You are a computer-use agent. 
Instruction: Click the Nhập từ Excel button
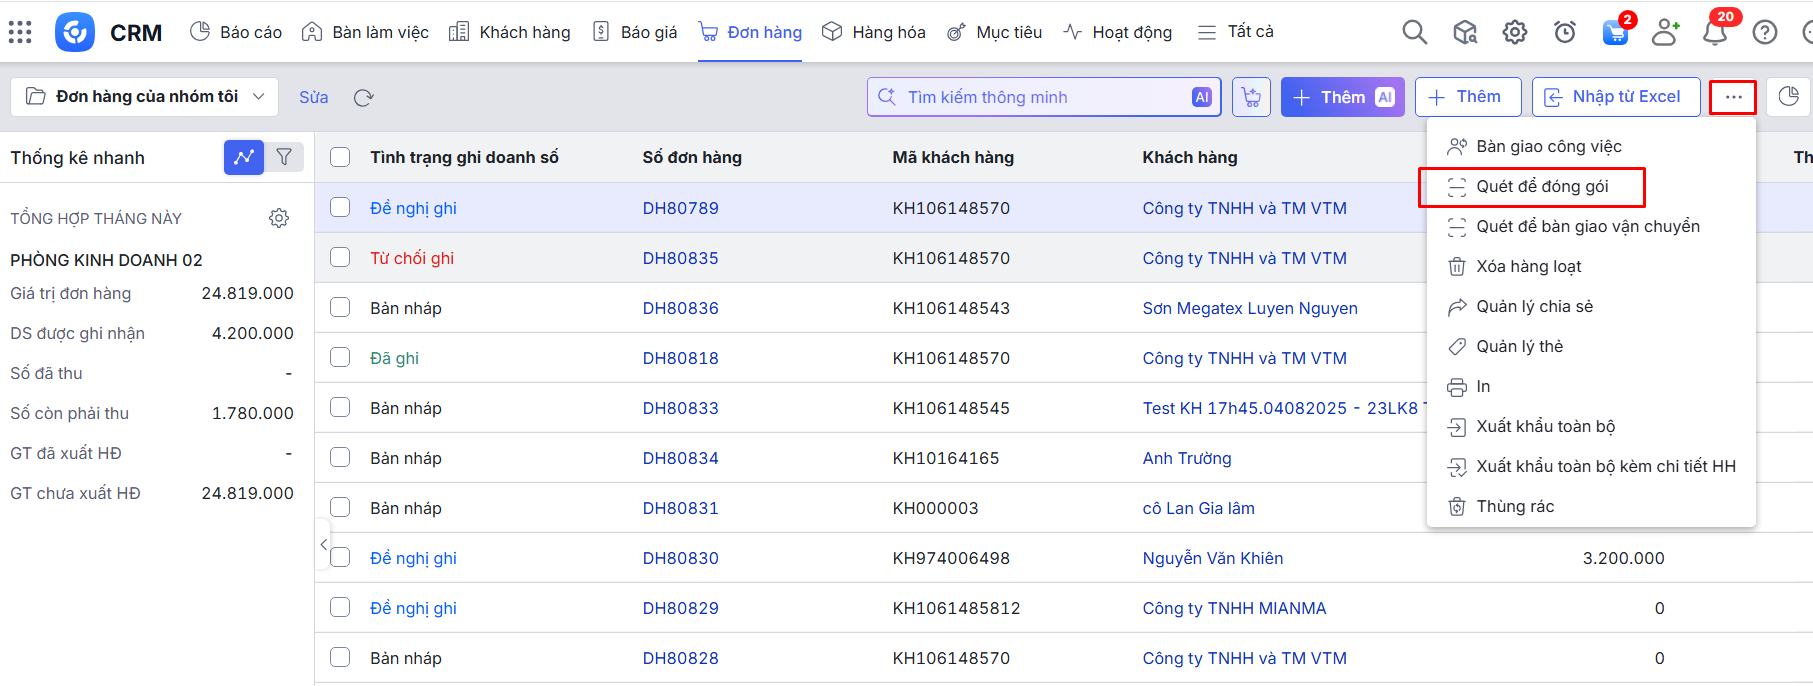pos(1615,97)
